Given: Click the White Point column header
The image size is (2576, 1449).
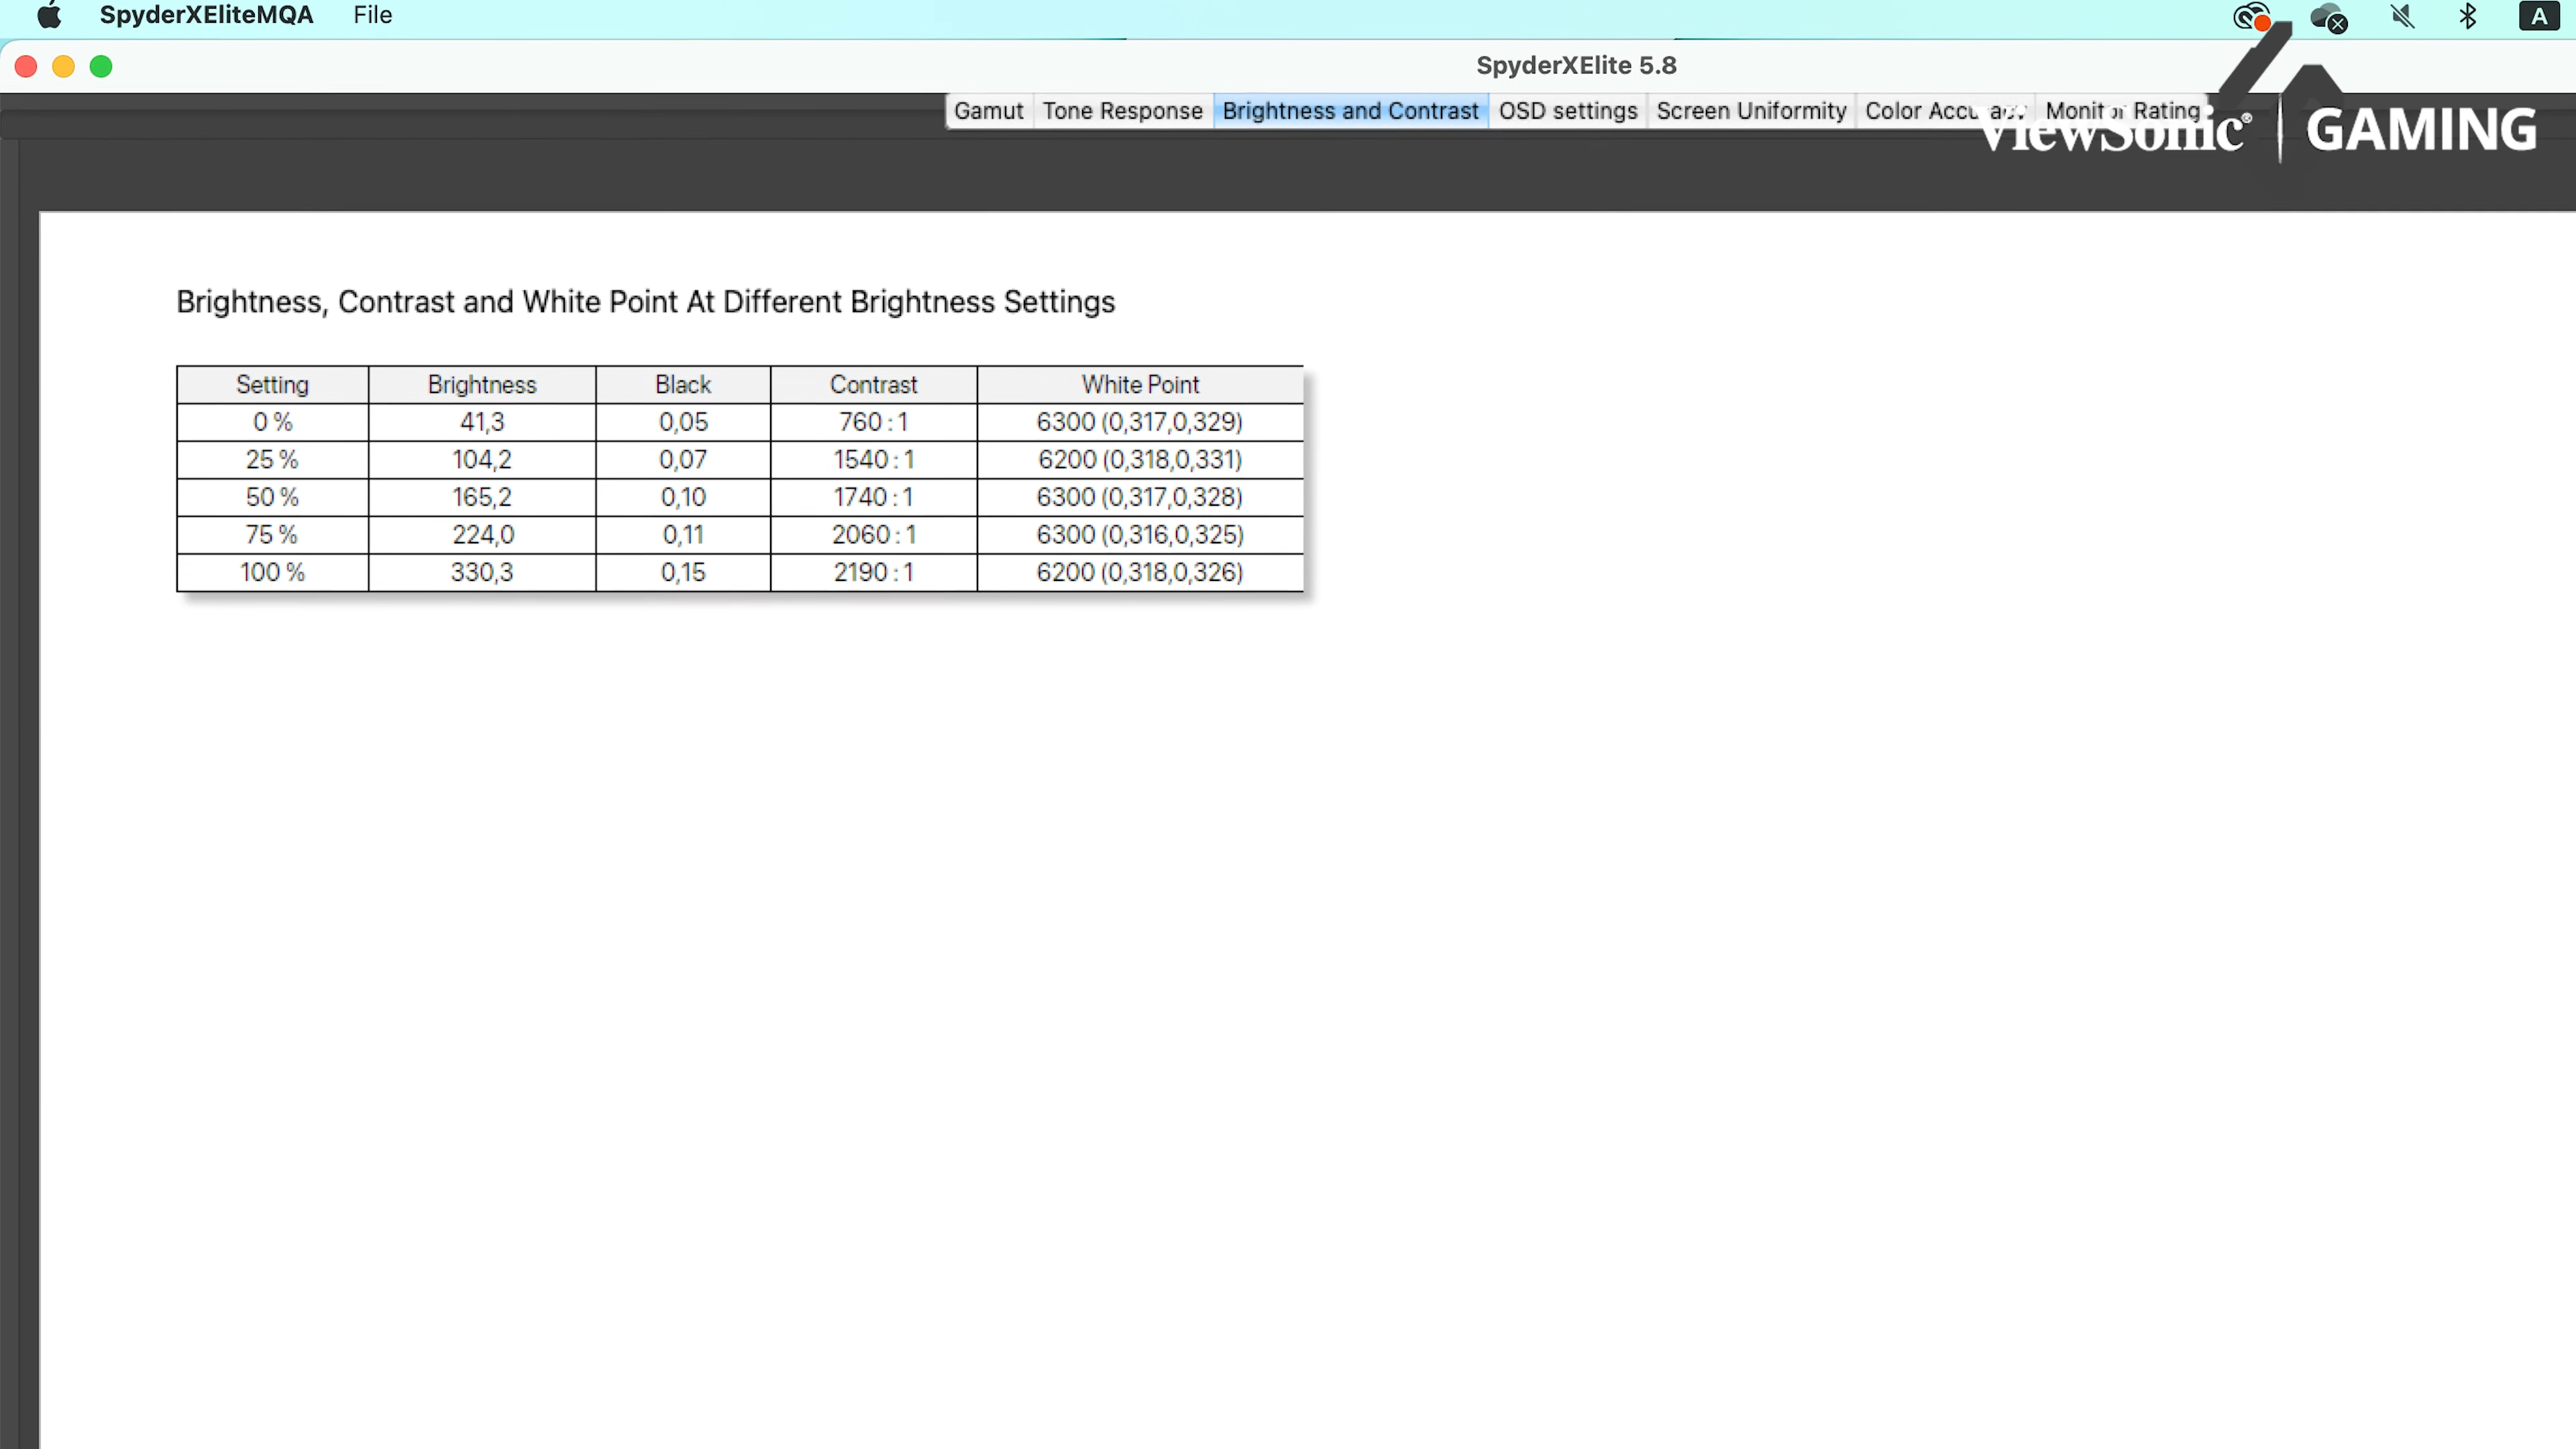Looking at the screenshot, I should tap(1140, 385).
